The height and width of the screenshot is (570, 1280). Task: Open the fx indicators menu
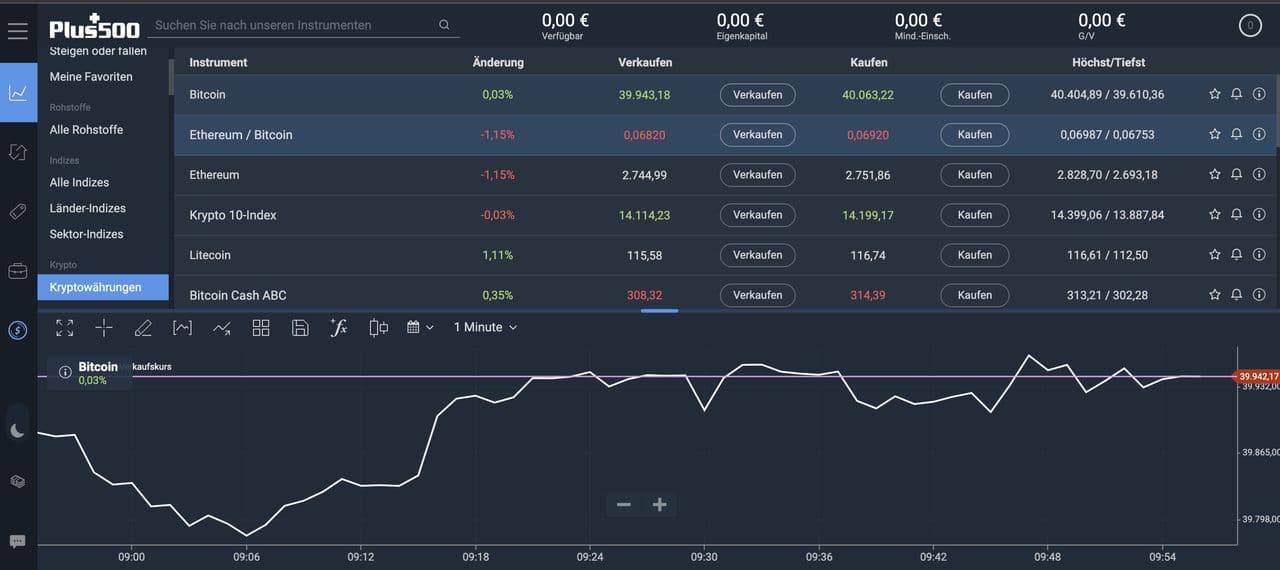339,327
